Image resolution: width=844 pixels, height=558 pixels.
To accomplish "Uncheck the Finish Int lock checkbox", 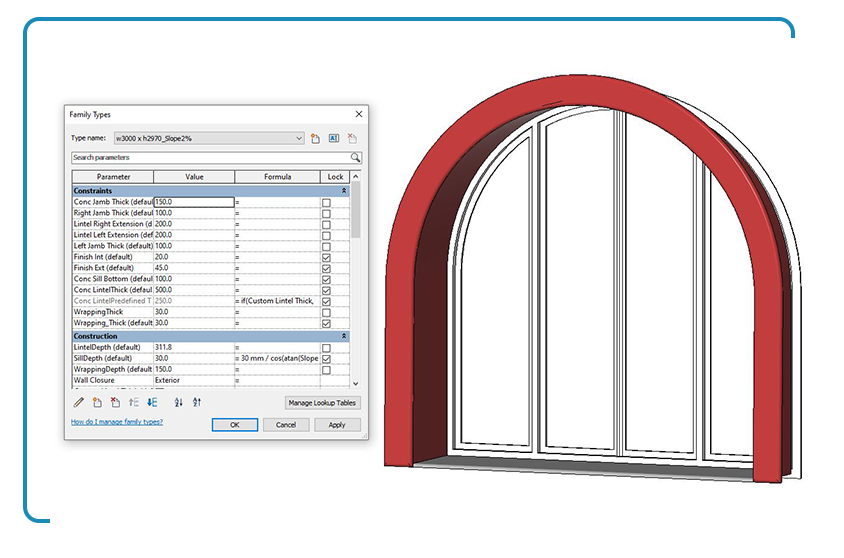I will pos(326,257).
